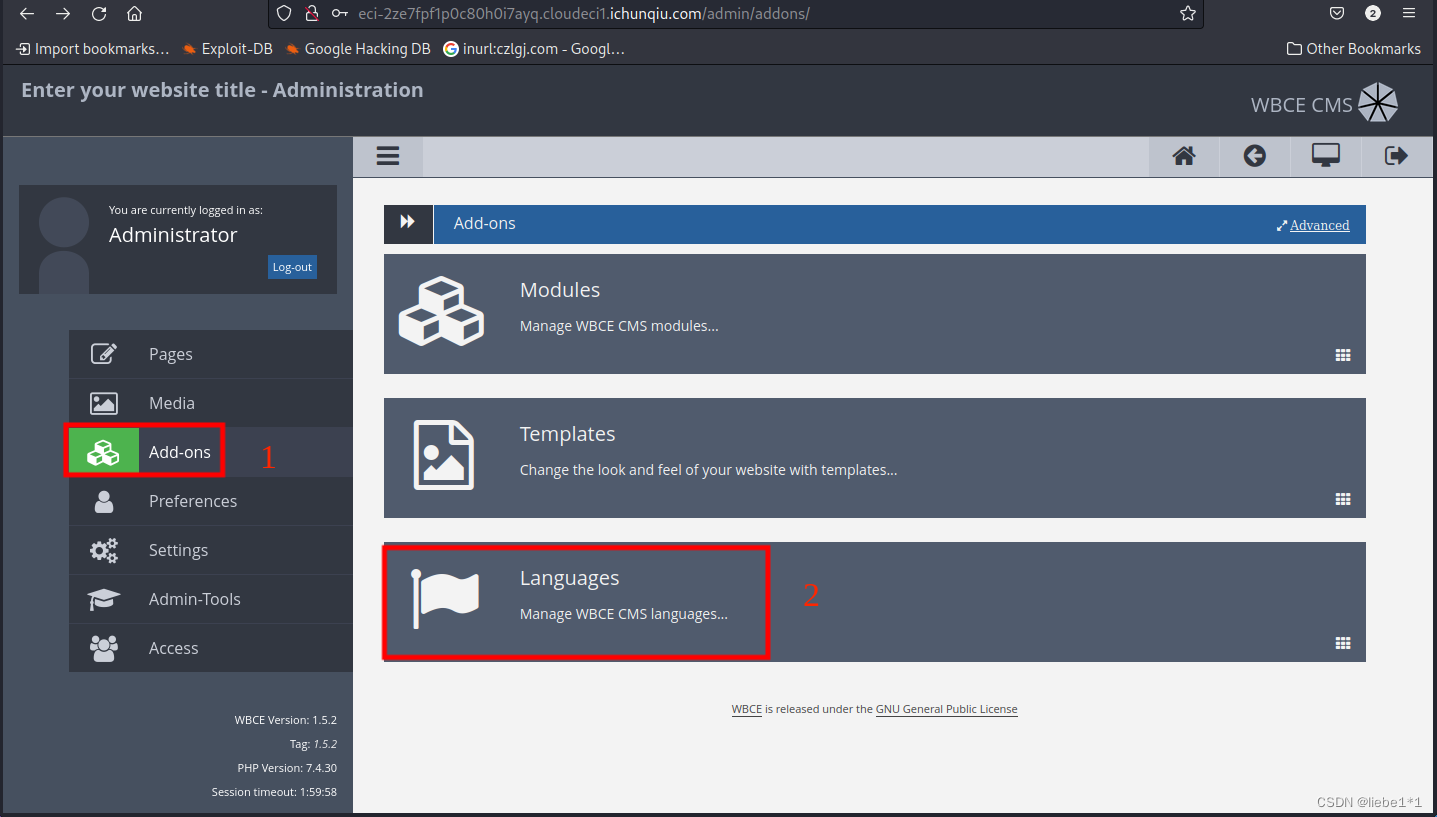The height and width of the screenshot is (817, 1437).
Task: Click the insecure connection lock icon
Action: point(312,14)
